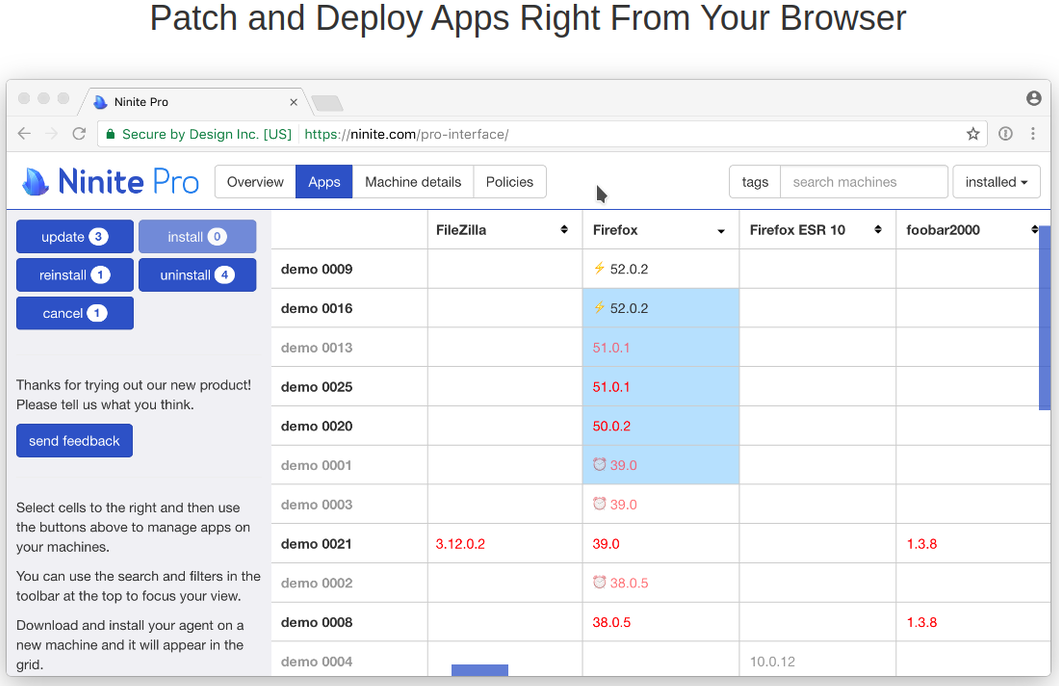Select foobar2000 1.3.8 cell for demo 0008
Viewport: 1059px width, 686px height.
point(973,622)
